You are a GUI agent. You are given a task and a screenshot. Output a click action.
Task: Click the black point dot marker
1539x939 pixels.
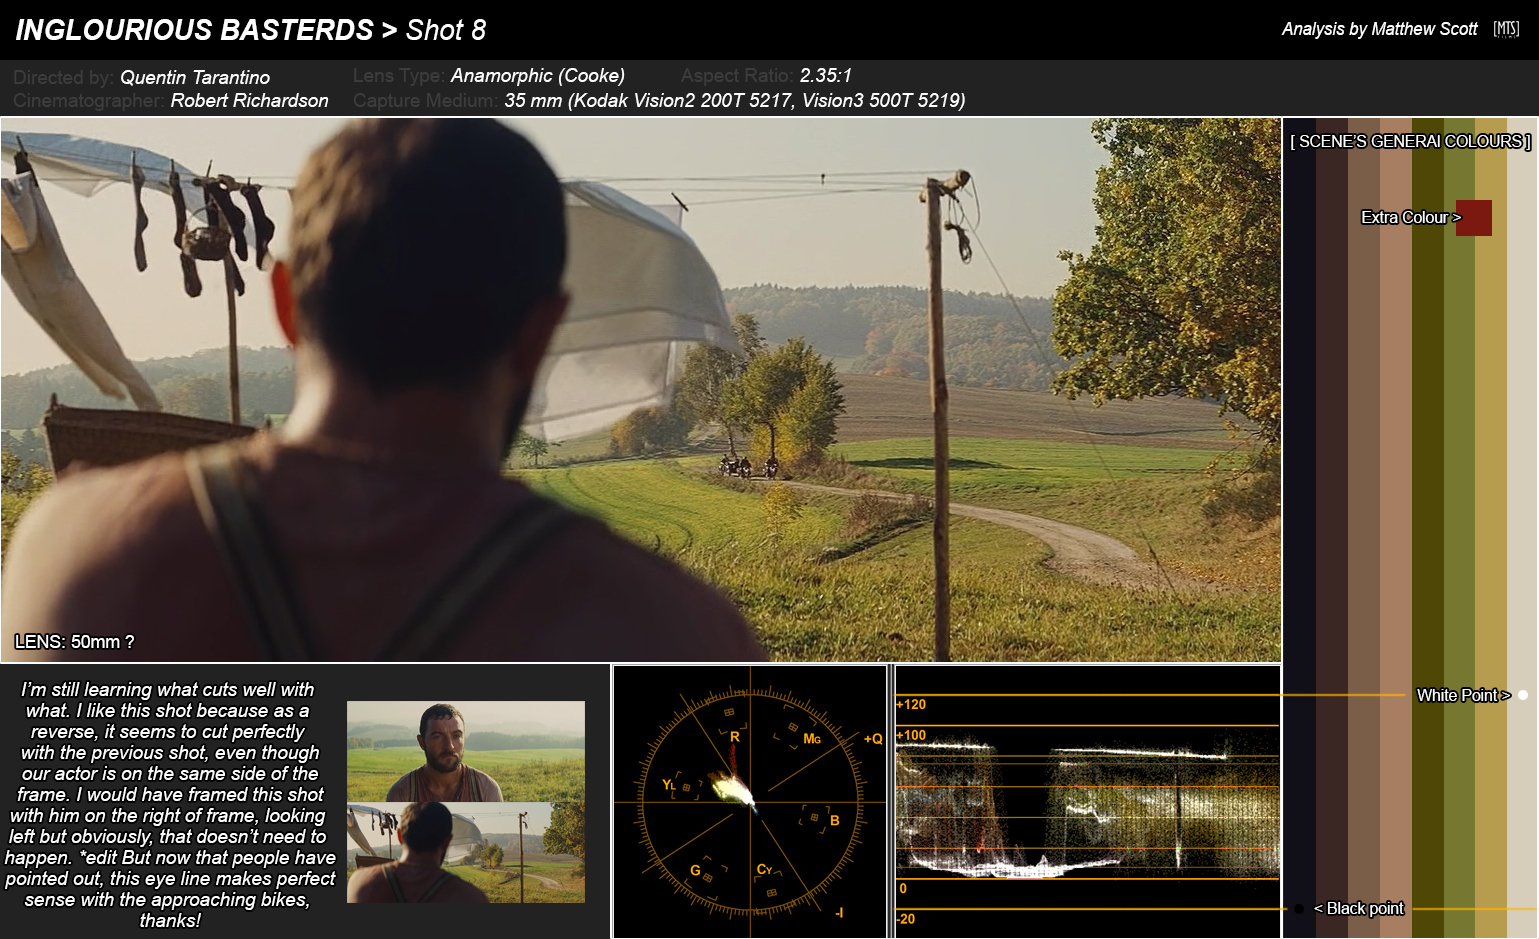coord(1298,909)
